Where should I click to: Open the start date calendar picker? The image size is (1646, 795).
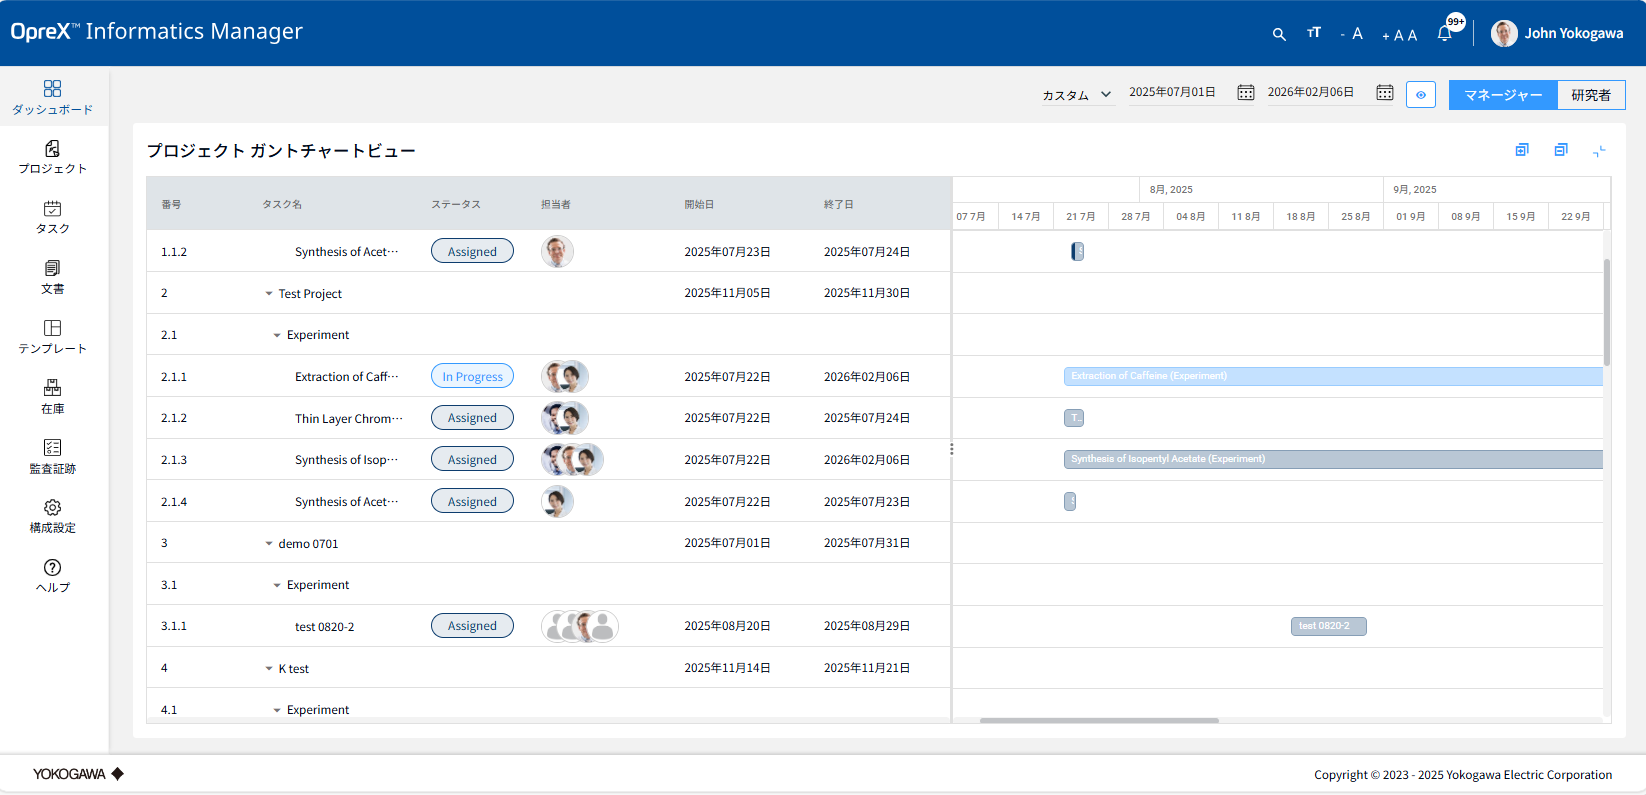pyautogui.click(x=1245, y=93)
